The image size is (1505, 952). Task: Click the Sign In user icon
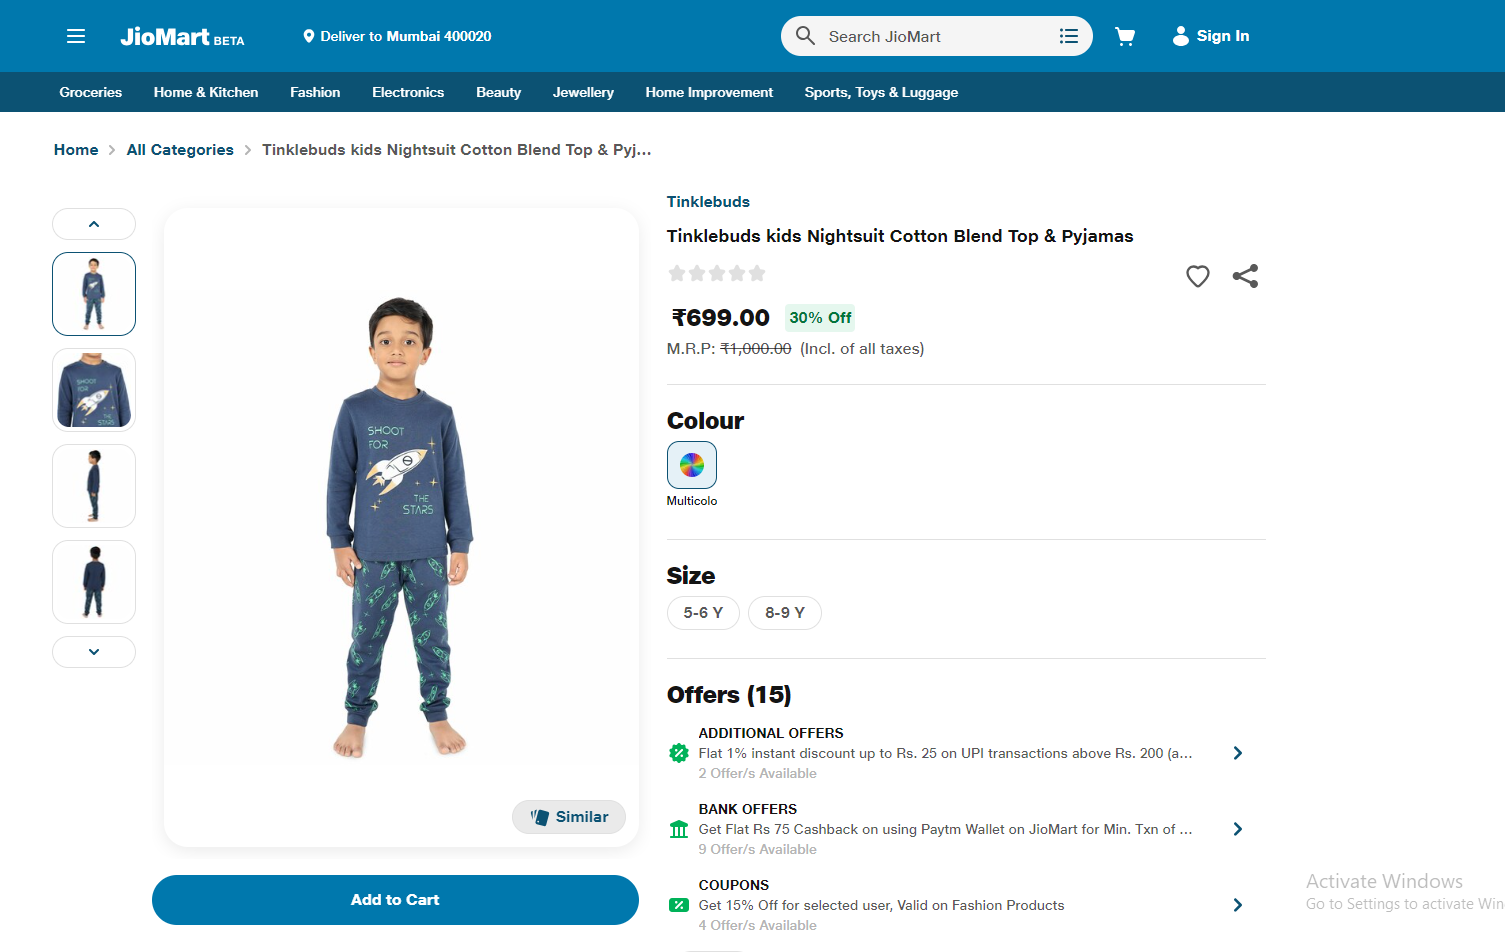pos(1180,36)
